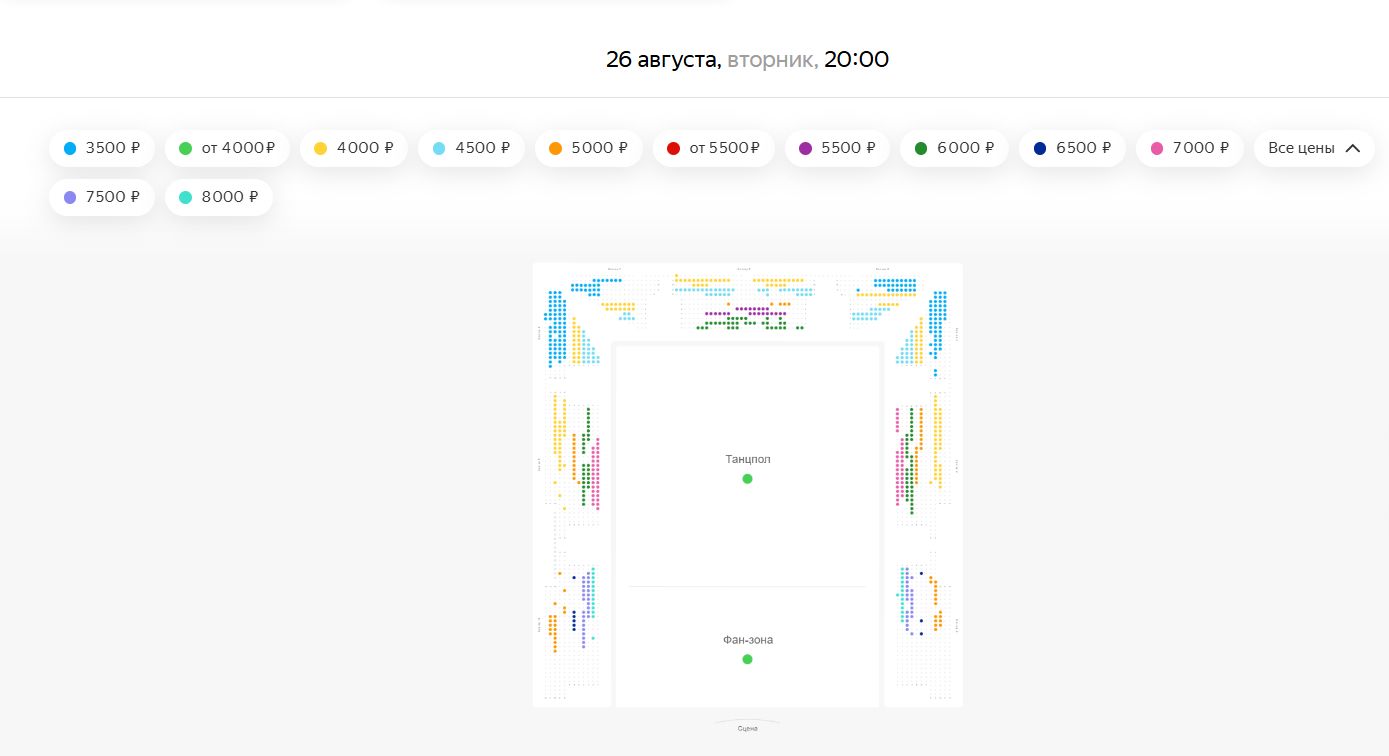
Task: Click the Фан-зона zone label
Action: tap(748, 640)
